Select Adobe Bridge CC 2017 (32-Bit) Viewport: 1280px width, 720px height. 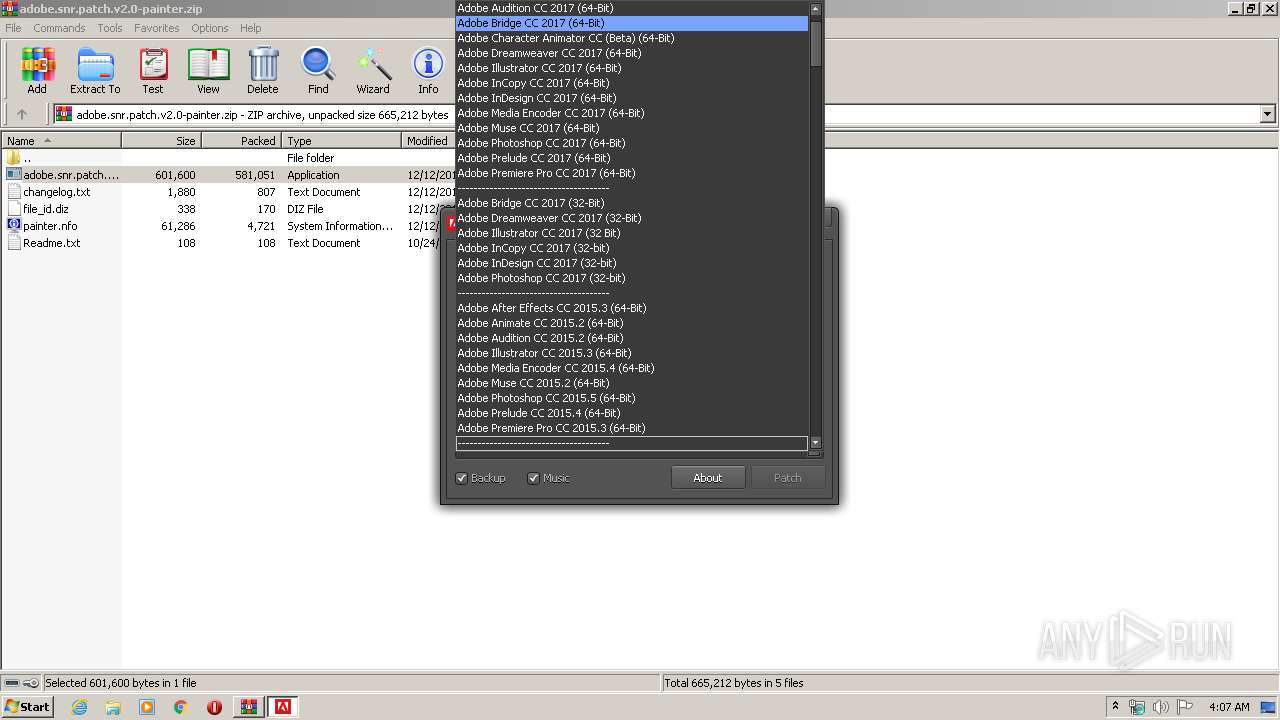point(632,203)
